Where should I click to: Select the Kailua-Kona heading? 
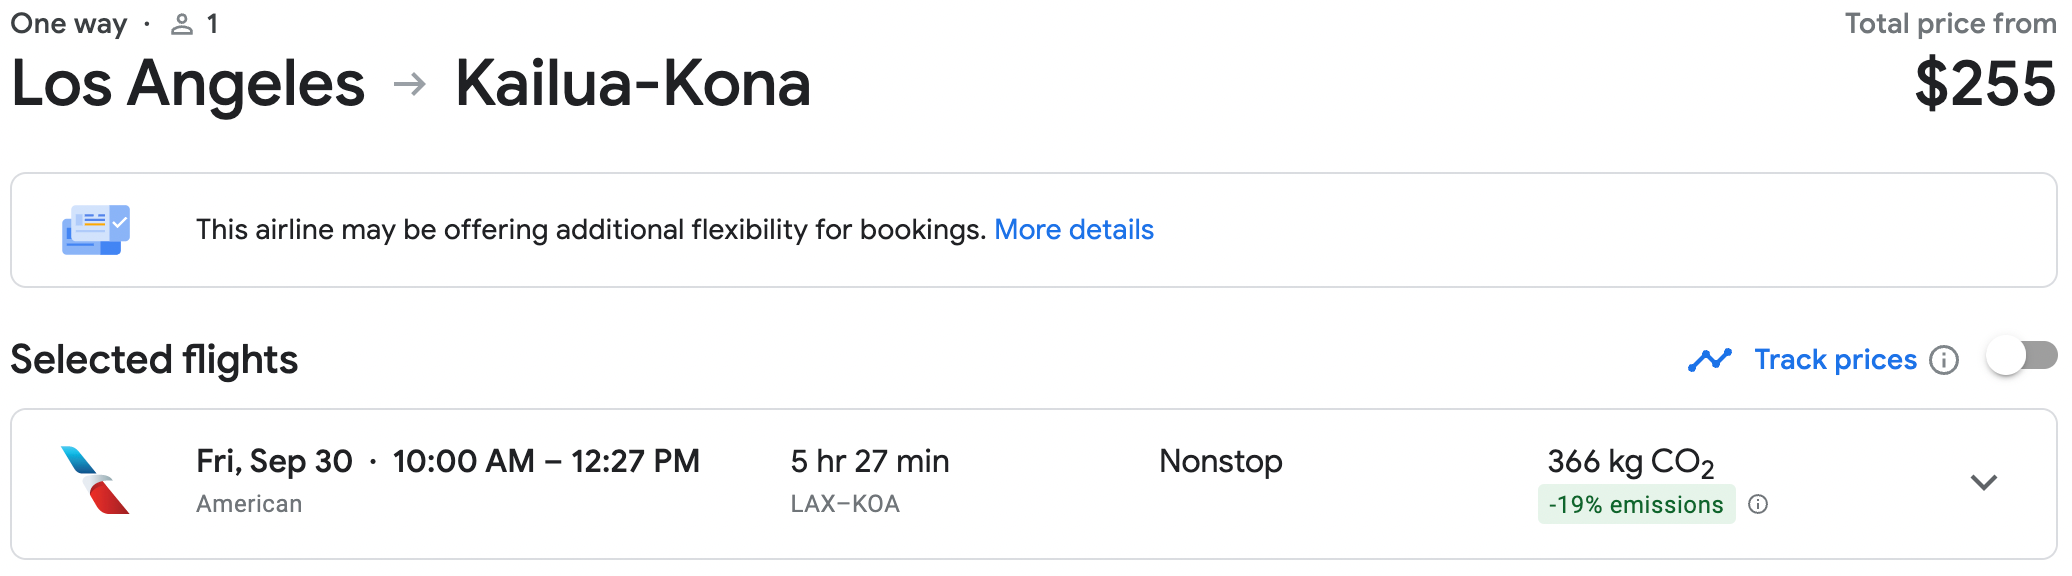pyautogui.click(x=632, y=83)
